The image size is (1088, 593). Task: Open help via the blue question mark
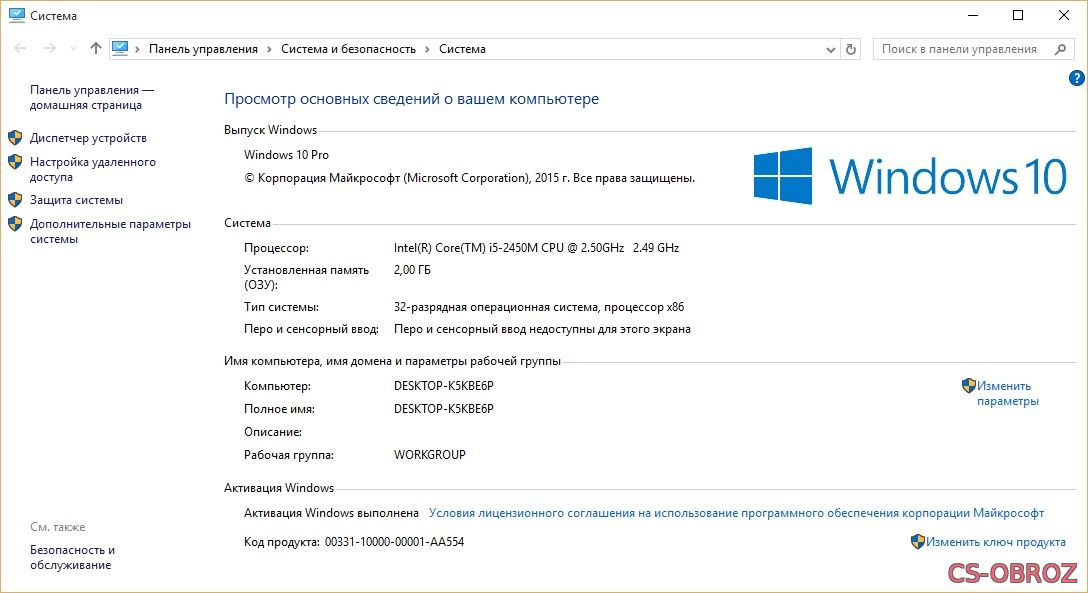tap(1076, 78)
